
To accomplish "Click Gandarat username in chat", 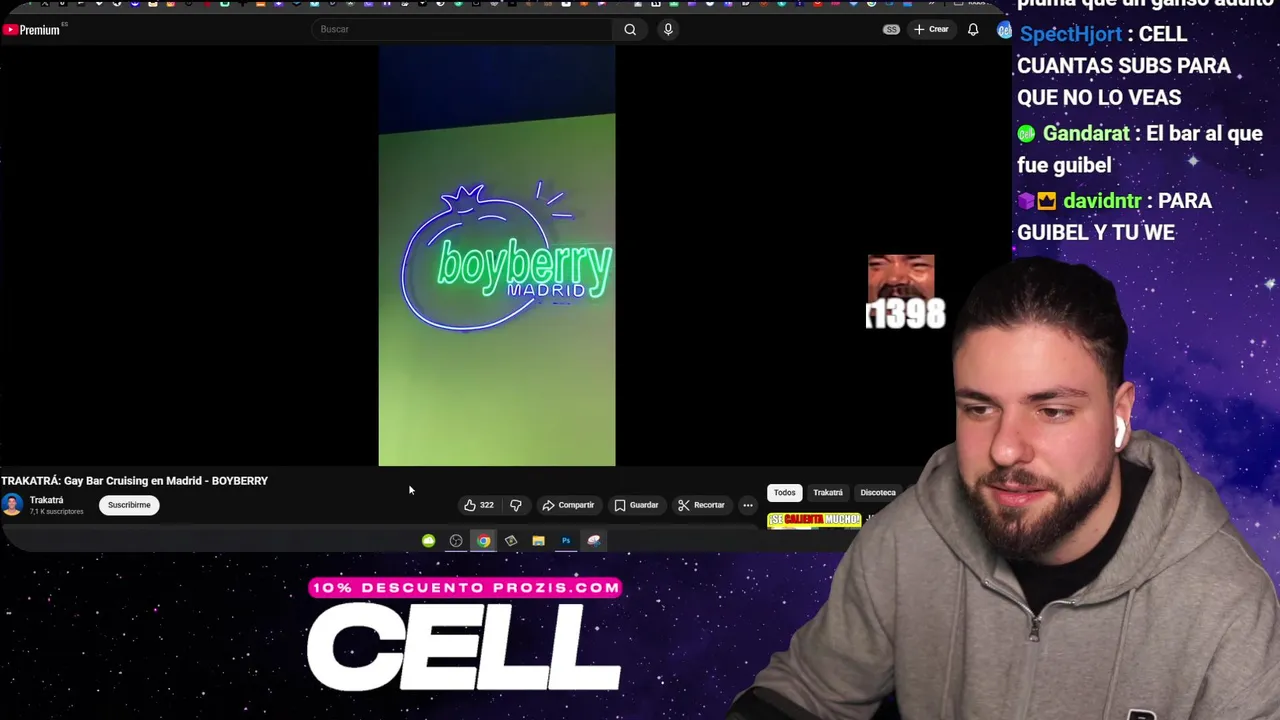I will (x=1086, y=133).
